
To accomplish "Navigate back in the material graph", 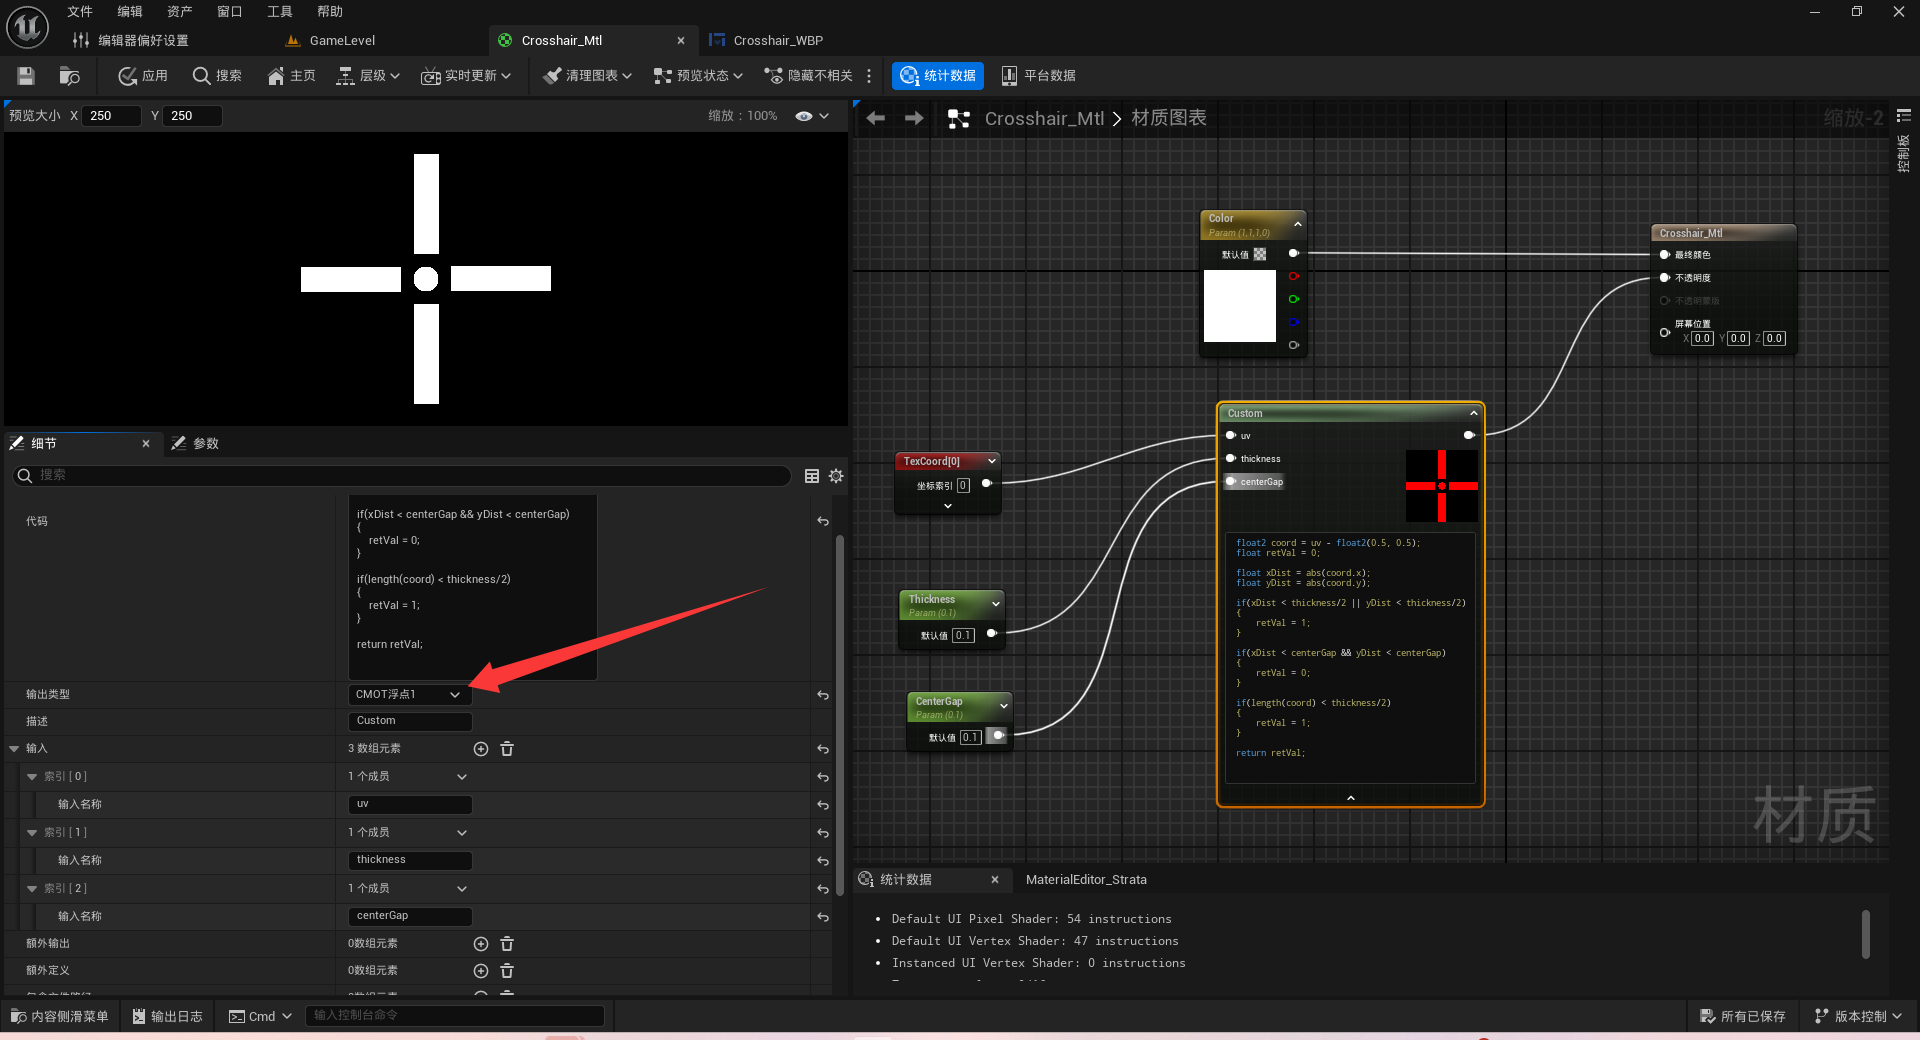I will tap(876, 118).
